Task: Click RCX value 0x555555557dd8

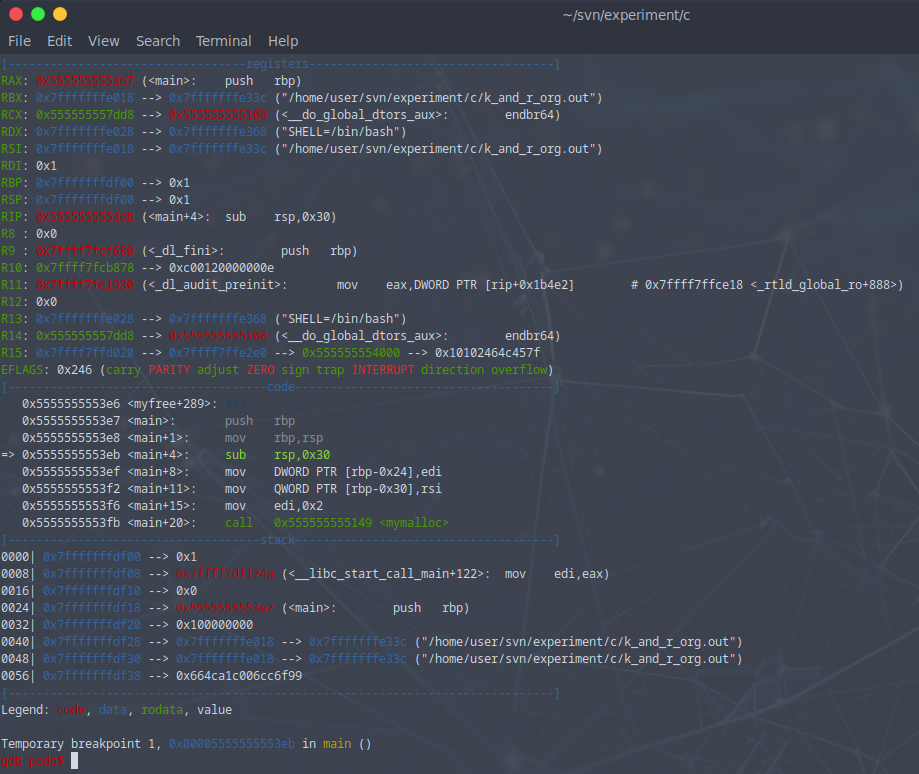Action: (85, 115)
